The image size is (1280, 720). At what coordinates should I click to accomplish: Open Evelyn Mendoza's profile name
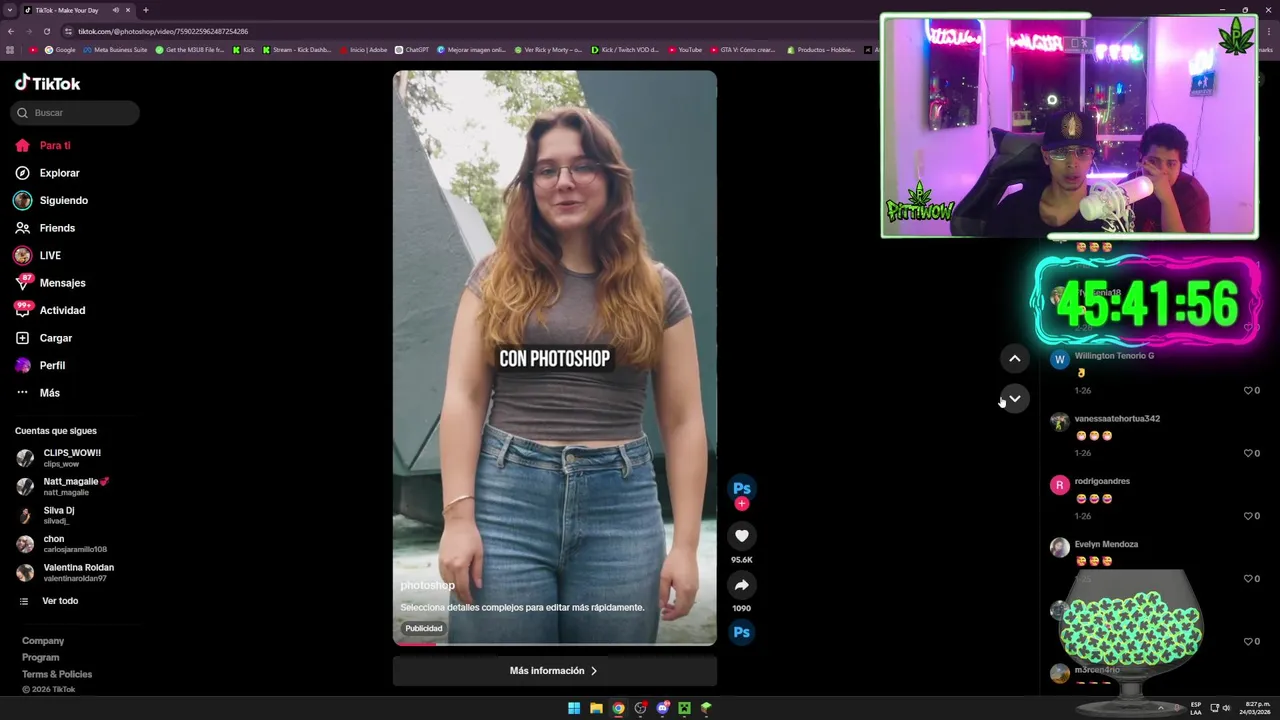click(1106, 544)
